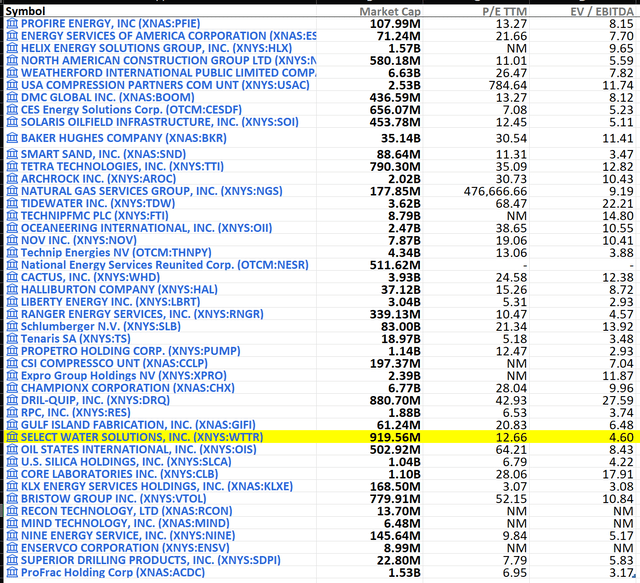Open the KLX ENERGY SERVICES HOLDINGS link
The height and width of the screenshot is (583, 640).
click(x=157, y=486)
